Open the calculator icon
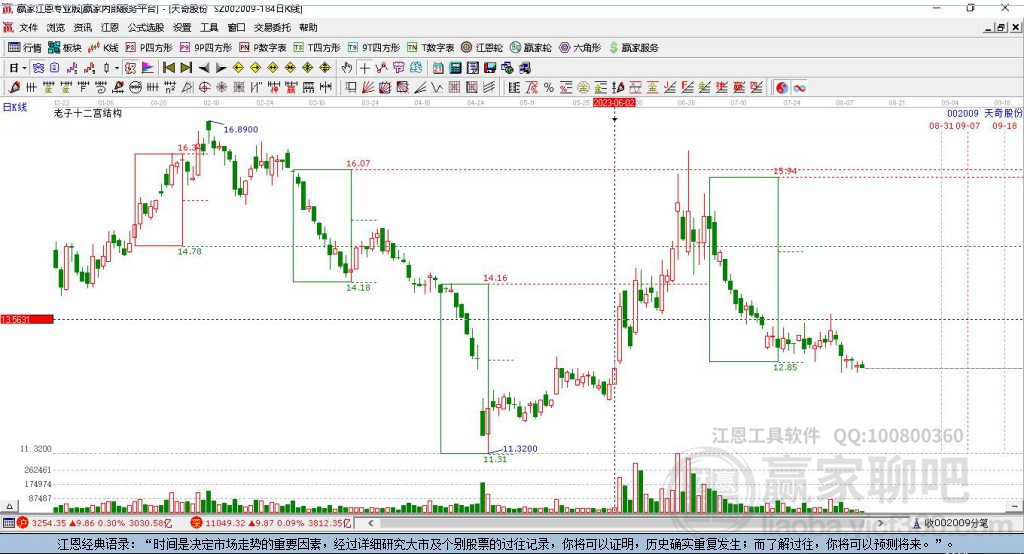This screenshot has width=1024, height=554. coord(455,67)
